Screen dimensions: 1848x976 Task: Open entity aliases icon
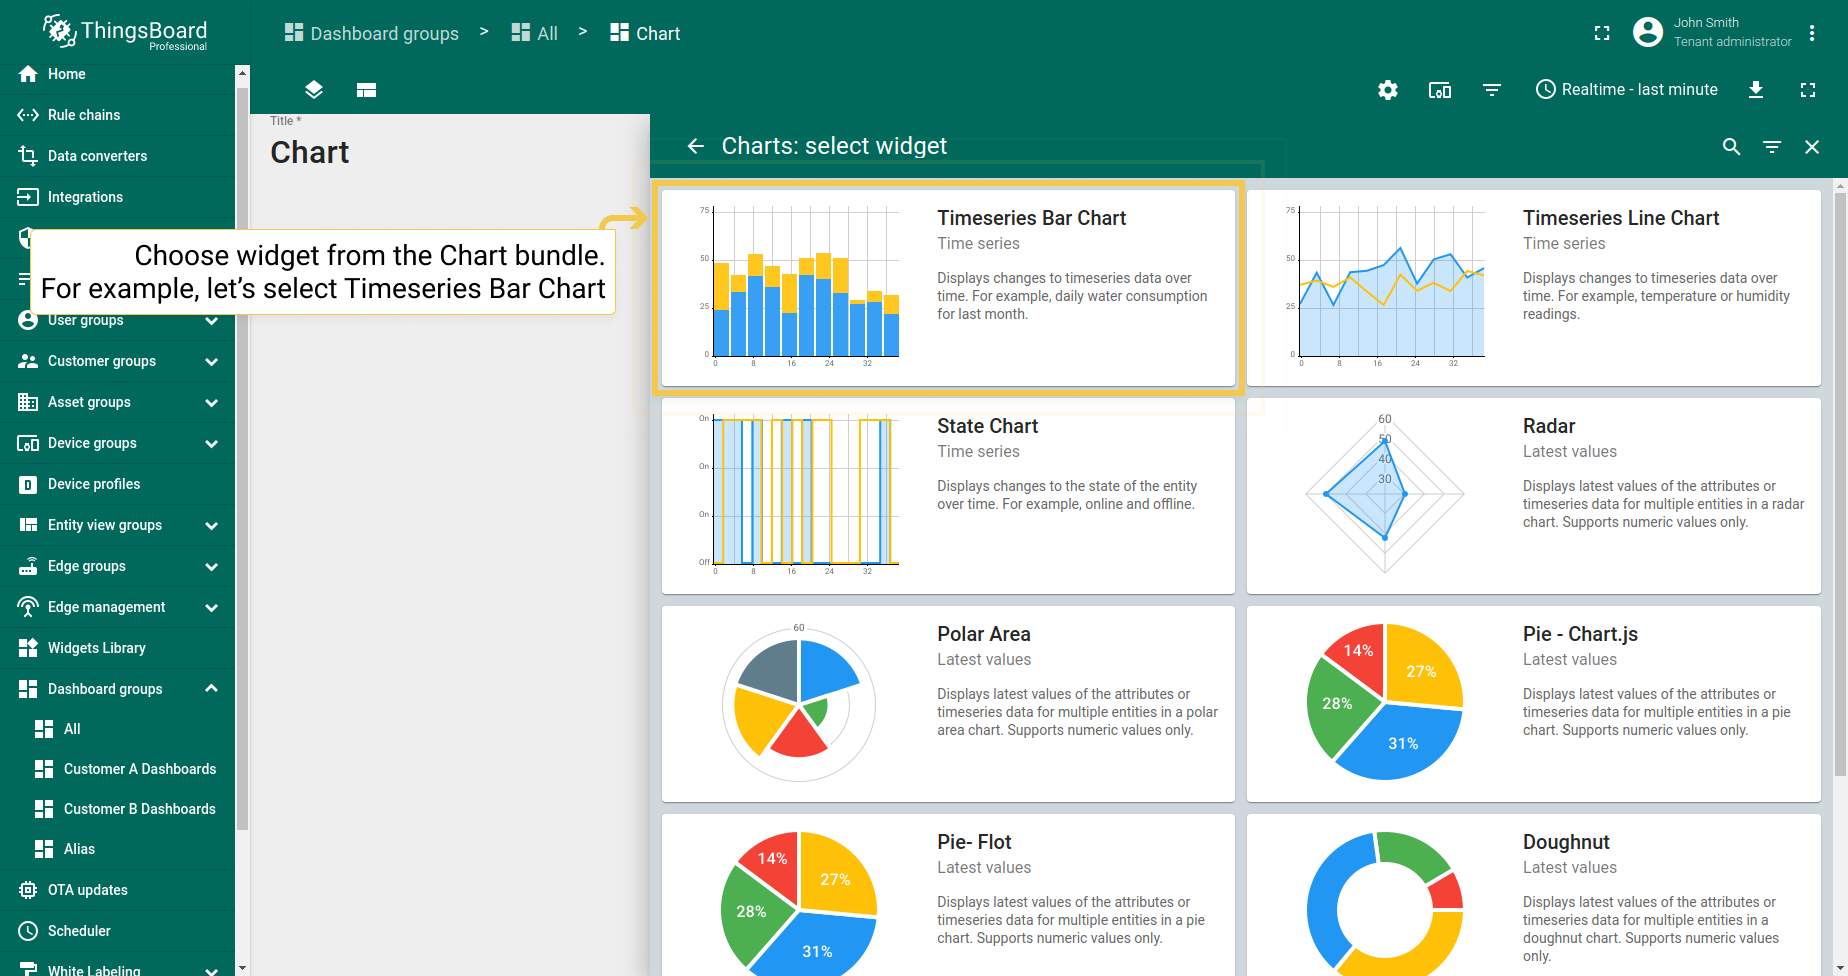(x=1440, y=90)
